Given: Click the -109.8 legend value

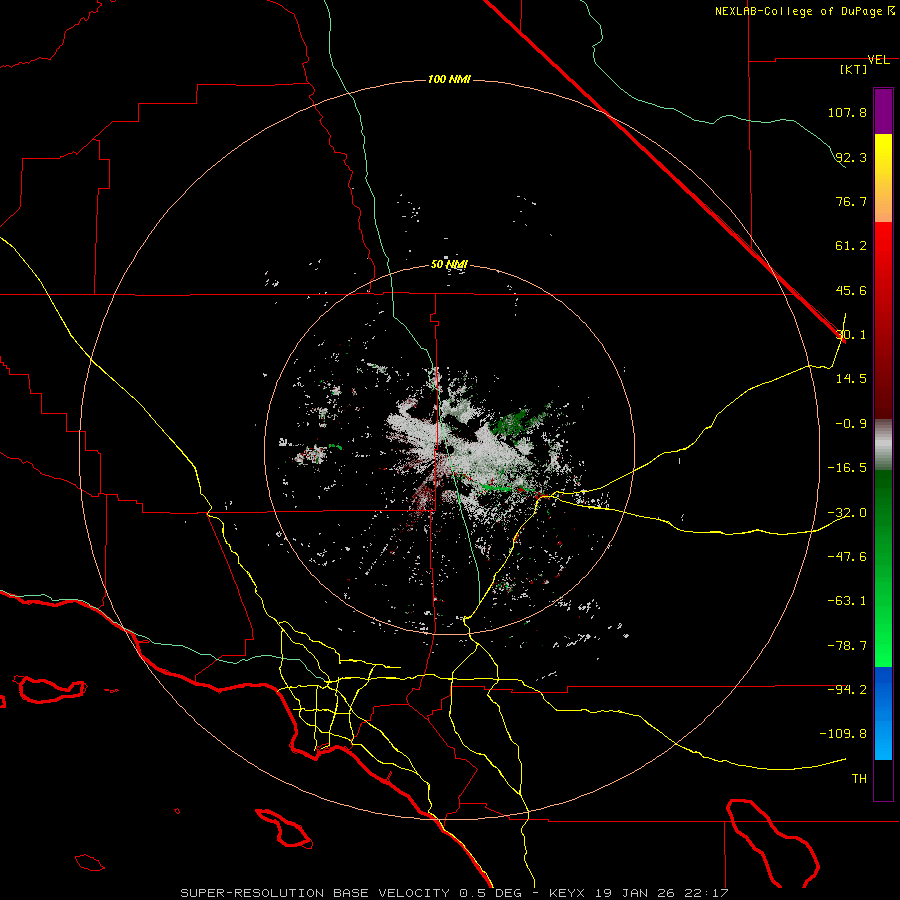Looking at the screenshot, I should coord(843,734).
